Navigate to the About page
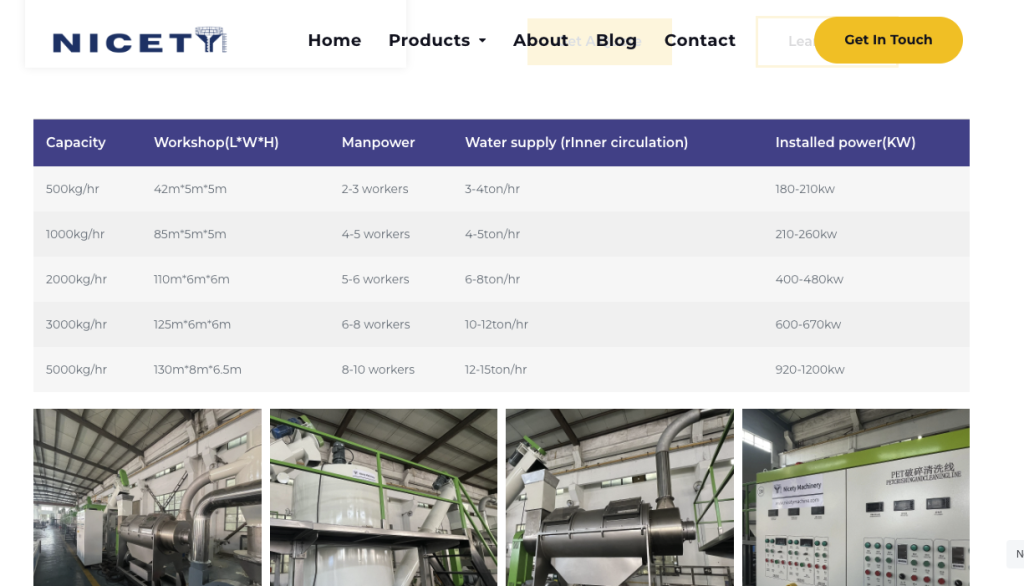Image resolution: width=1024 pixels, height=586 pixels. (x=540, y=40)
